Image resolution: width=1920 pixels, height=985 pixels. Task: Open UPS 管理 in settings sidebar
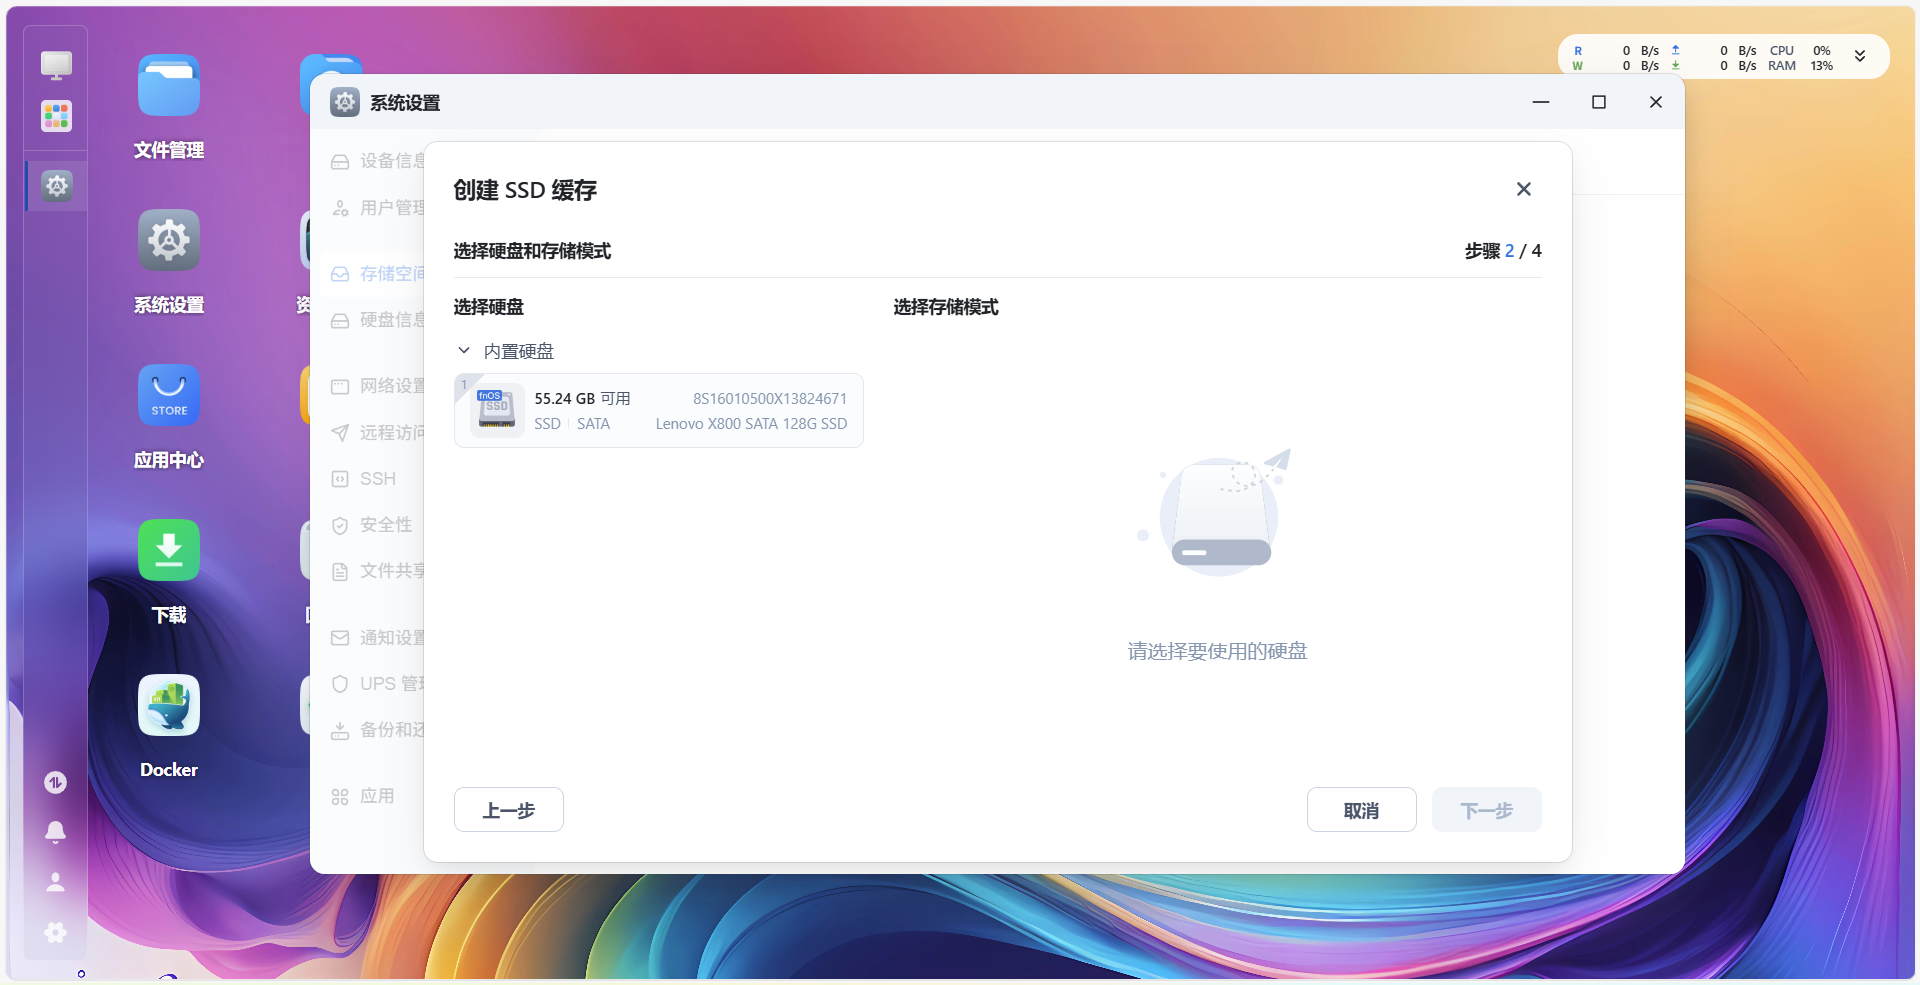click(x=377, y=684)
